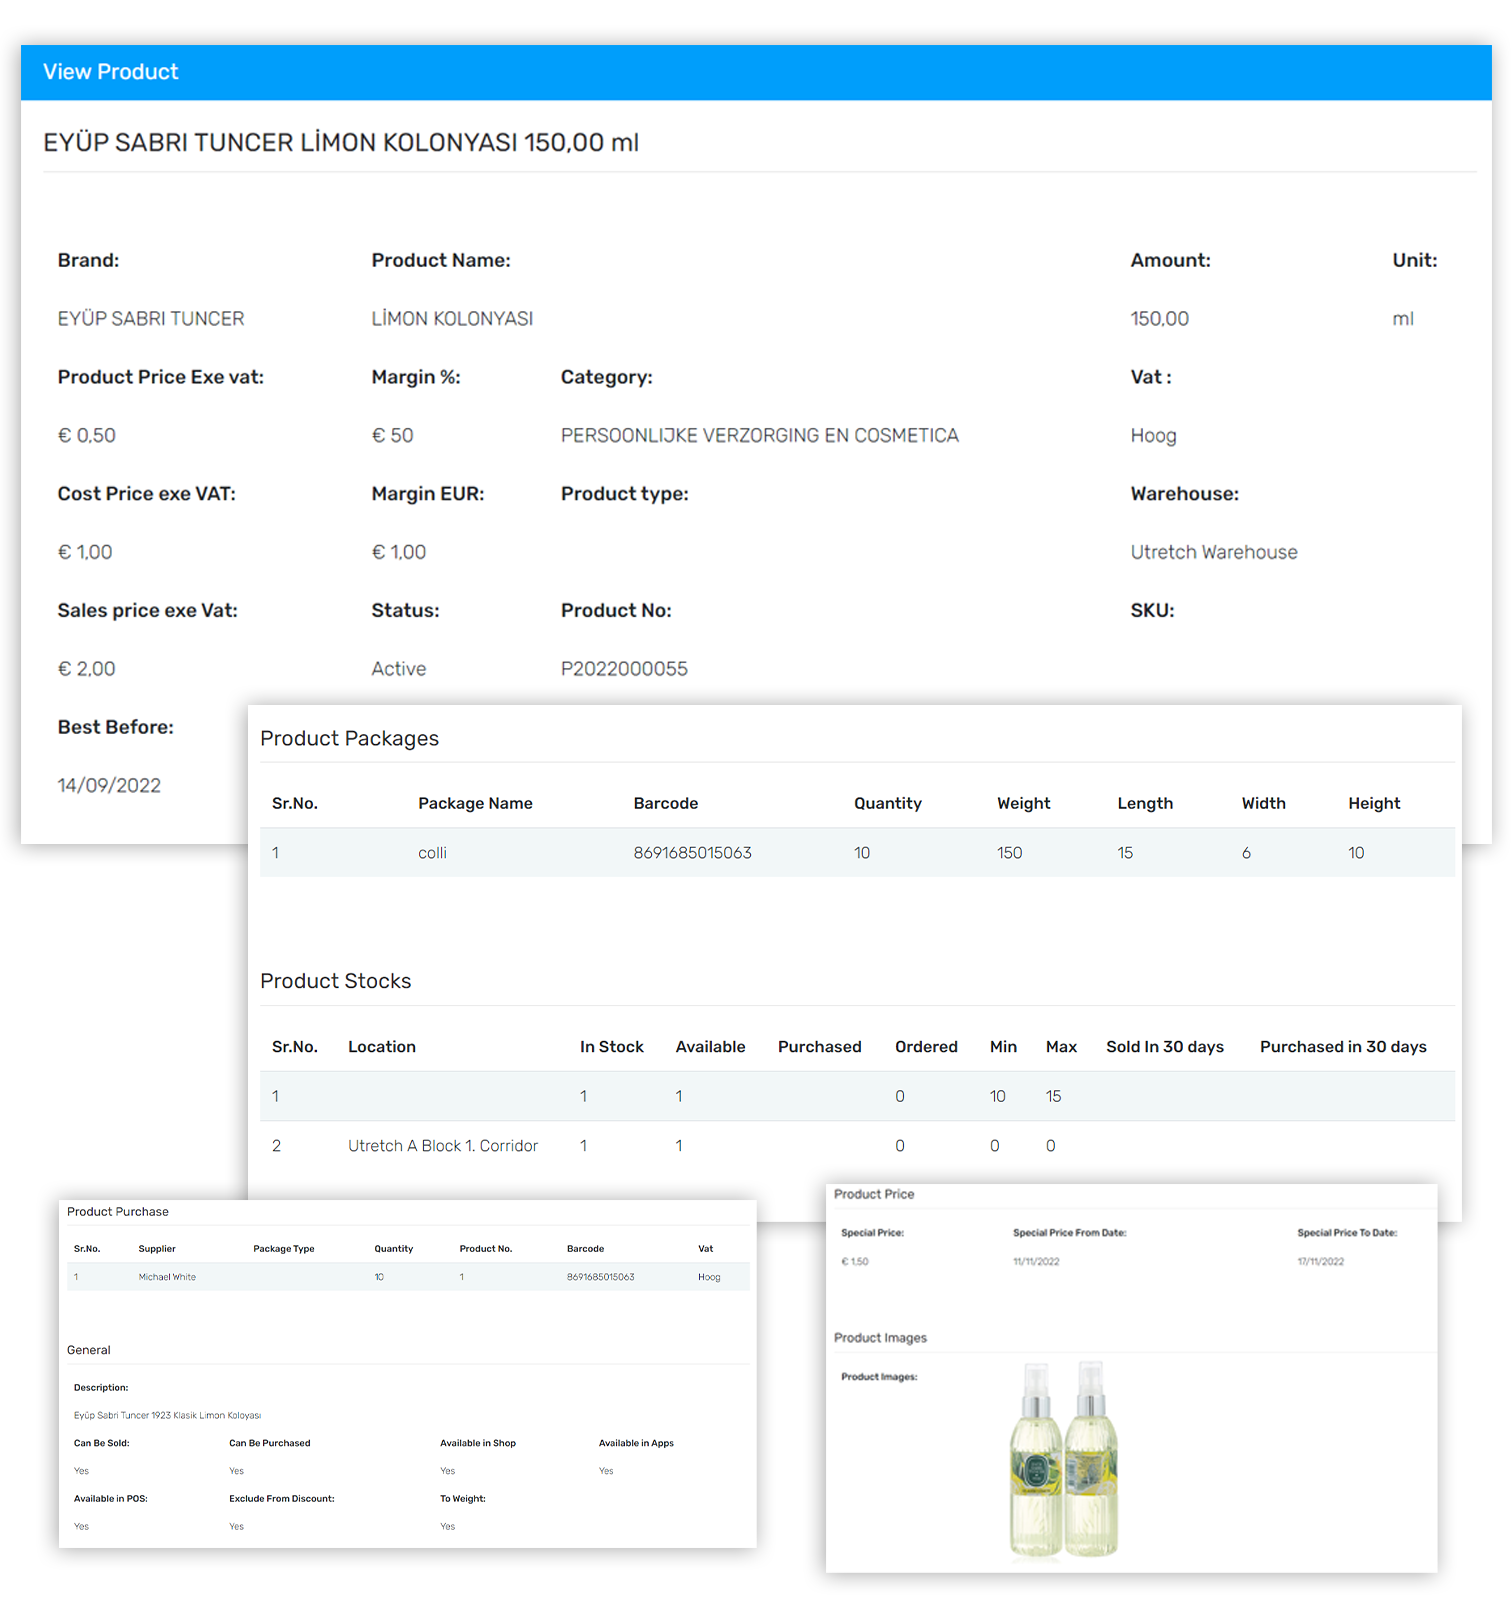Click the unit value ml
The height and width of the screenshot is (1600, 1512).
pyautogui.click(x=1403, y=319)
